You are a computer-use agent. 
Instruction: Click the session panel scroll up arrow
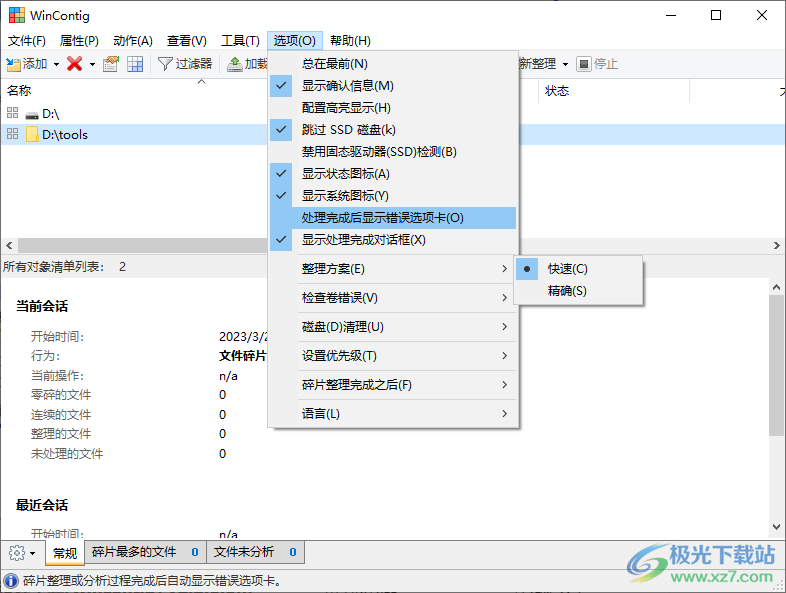tap(776, 287)
